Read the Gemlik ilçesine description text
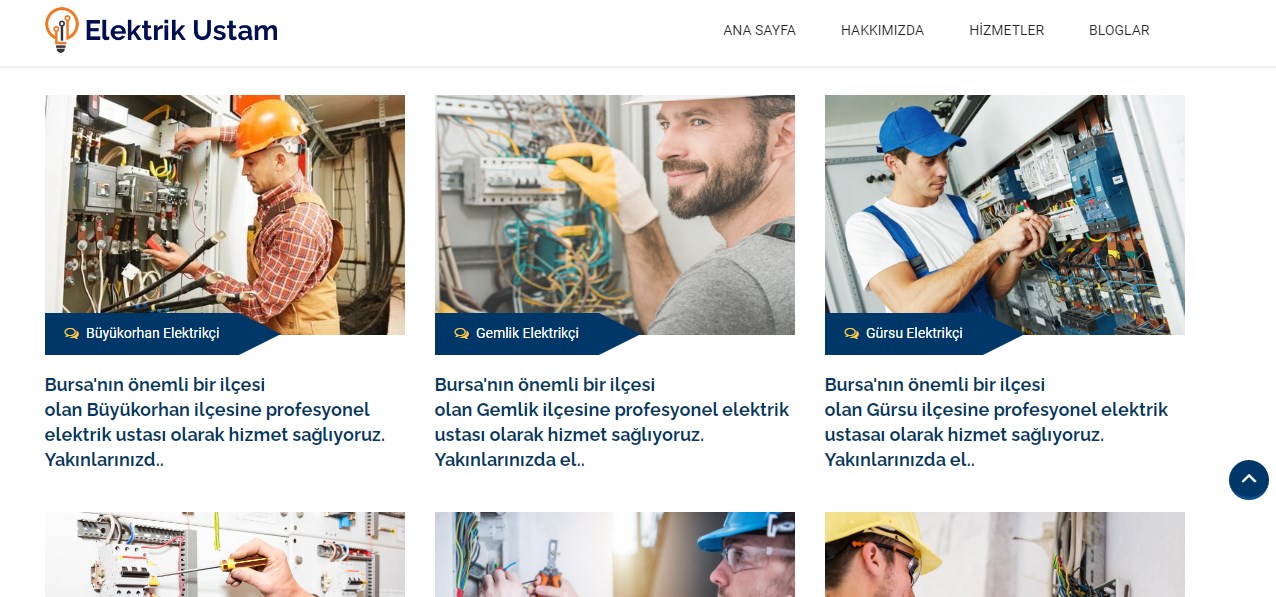The width and height of the screenshot is (1276, 597). click(612, 422)
